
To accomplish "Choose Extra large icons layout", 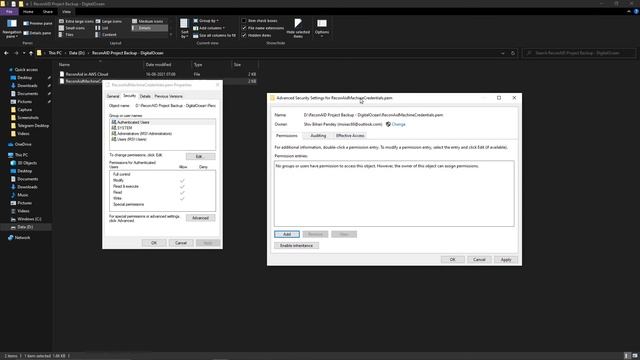I will tap(76, 21).
